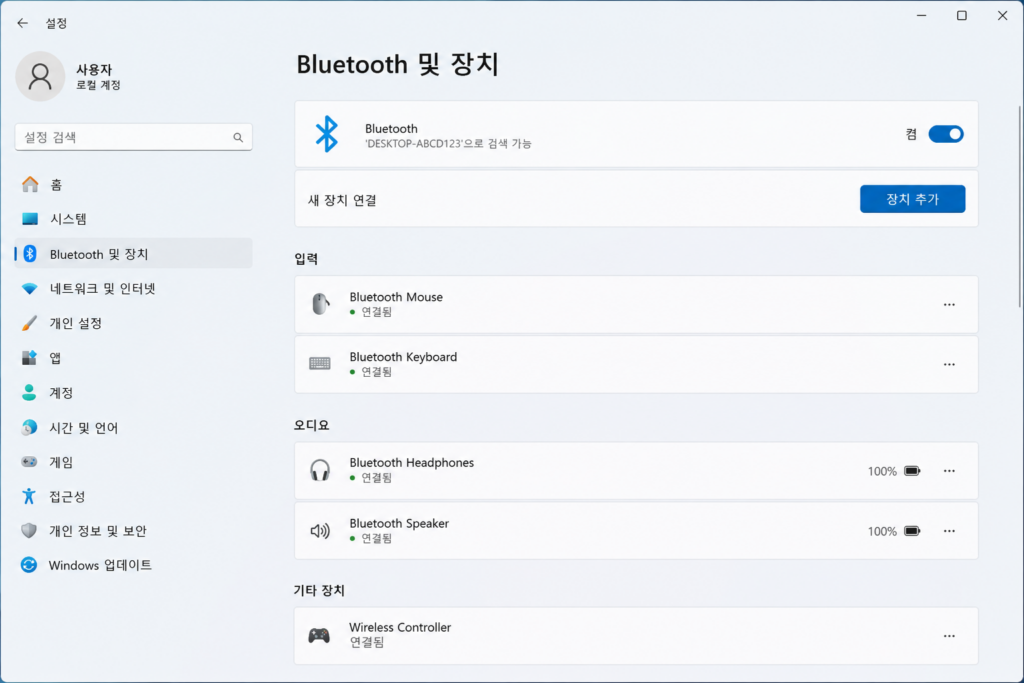Click the 입력 section heading
Screen dimensions: 1024x683
pos(306,259)
